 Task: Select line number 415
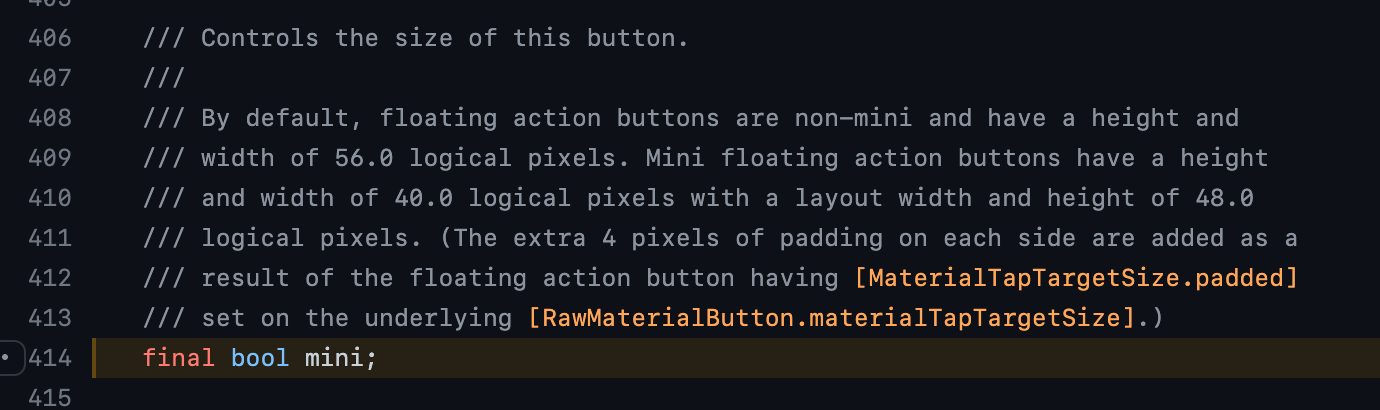(50, 397)
